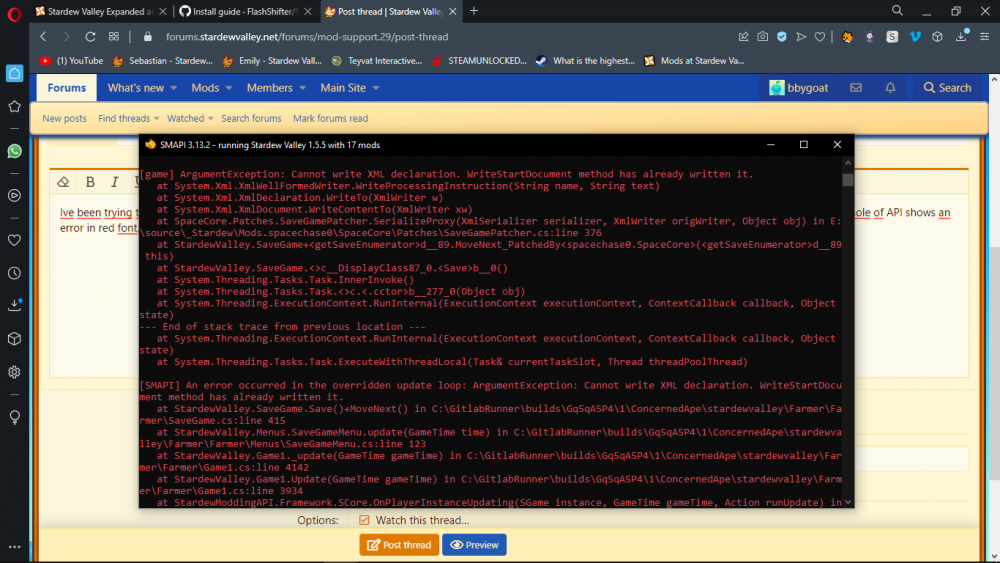This screenshot has width=1000, height=563.
Task: Open the toolbar downloads icon
Action: click(x=961, y=36)
